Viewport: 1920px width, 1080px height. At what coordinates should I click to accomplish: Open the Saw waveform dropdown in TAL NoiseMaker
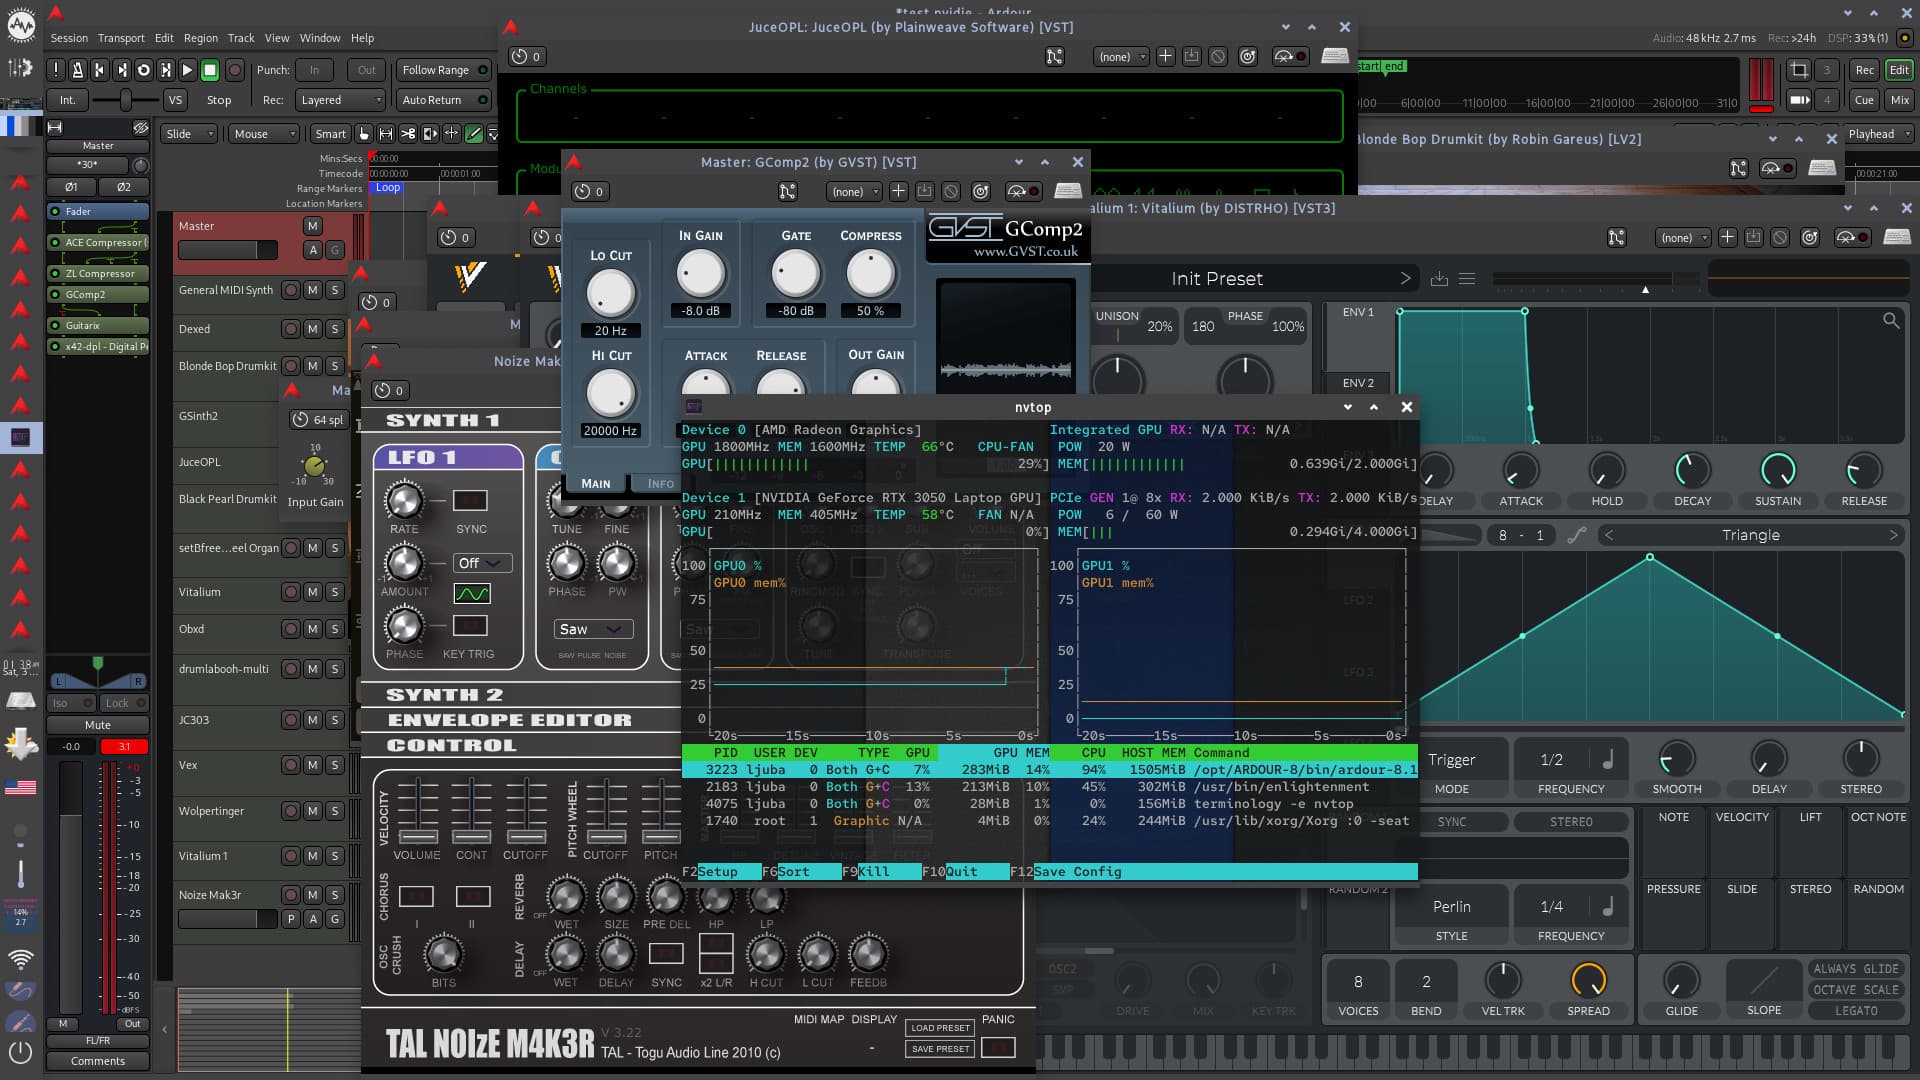pos(592,629)
